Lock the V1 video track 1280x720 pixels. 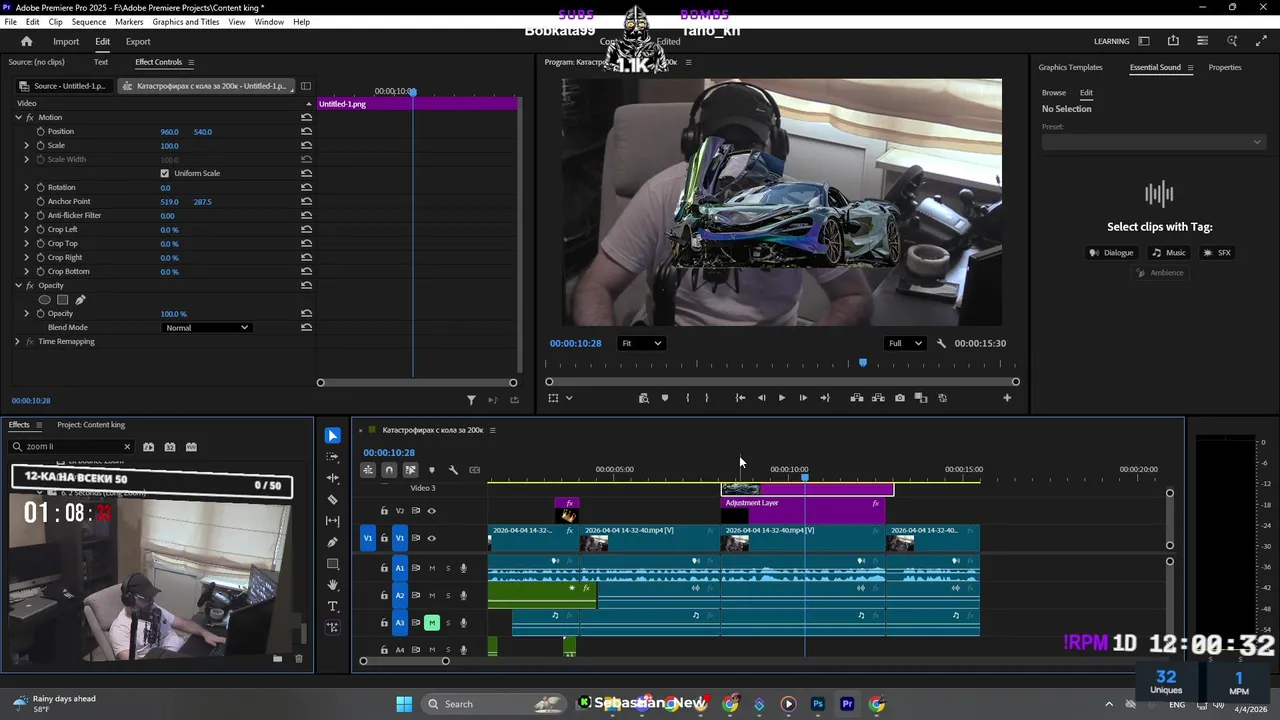click(x=384, y=538)
